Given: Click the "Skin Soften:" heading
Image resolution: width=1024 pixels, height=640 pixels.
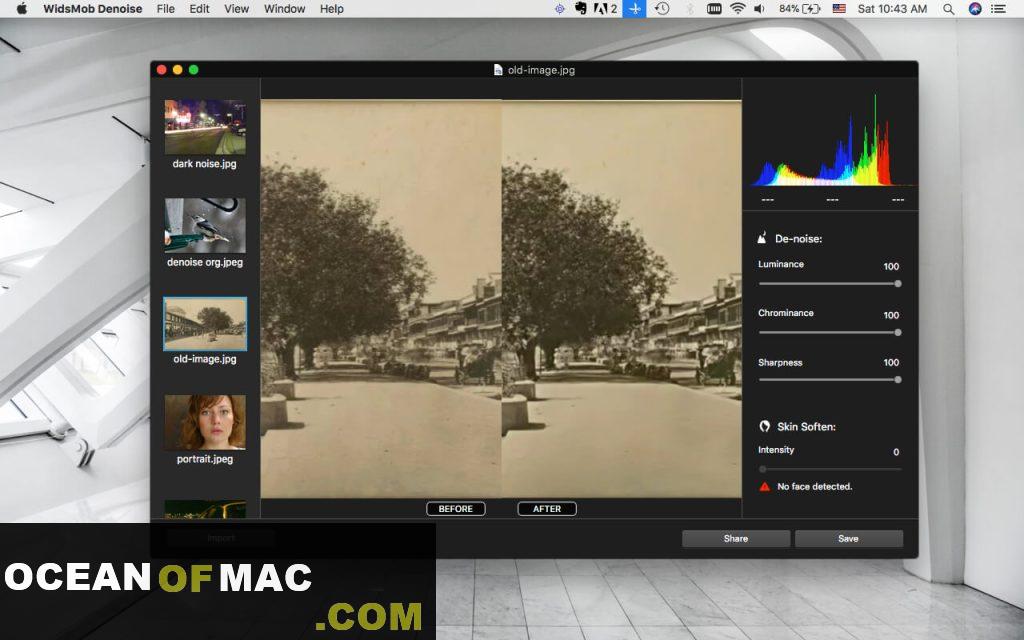Looking at the screenshot, I should tap(806, 426).
